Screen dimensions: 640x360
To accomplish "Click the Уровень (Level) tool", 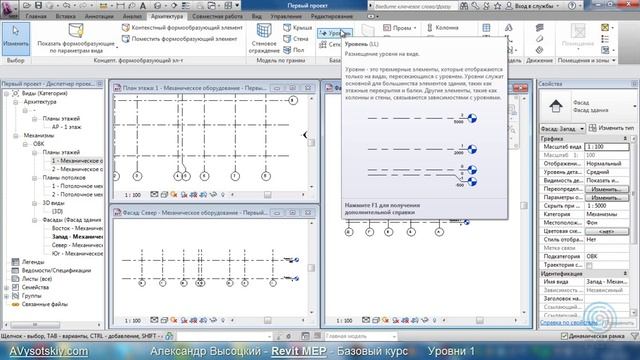I will [x=334, y=33].
